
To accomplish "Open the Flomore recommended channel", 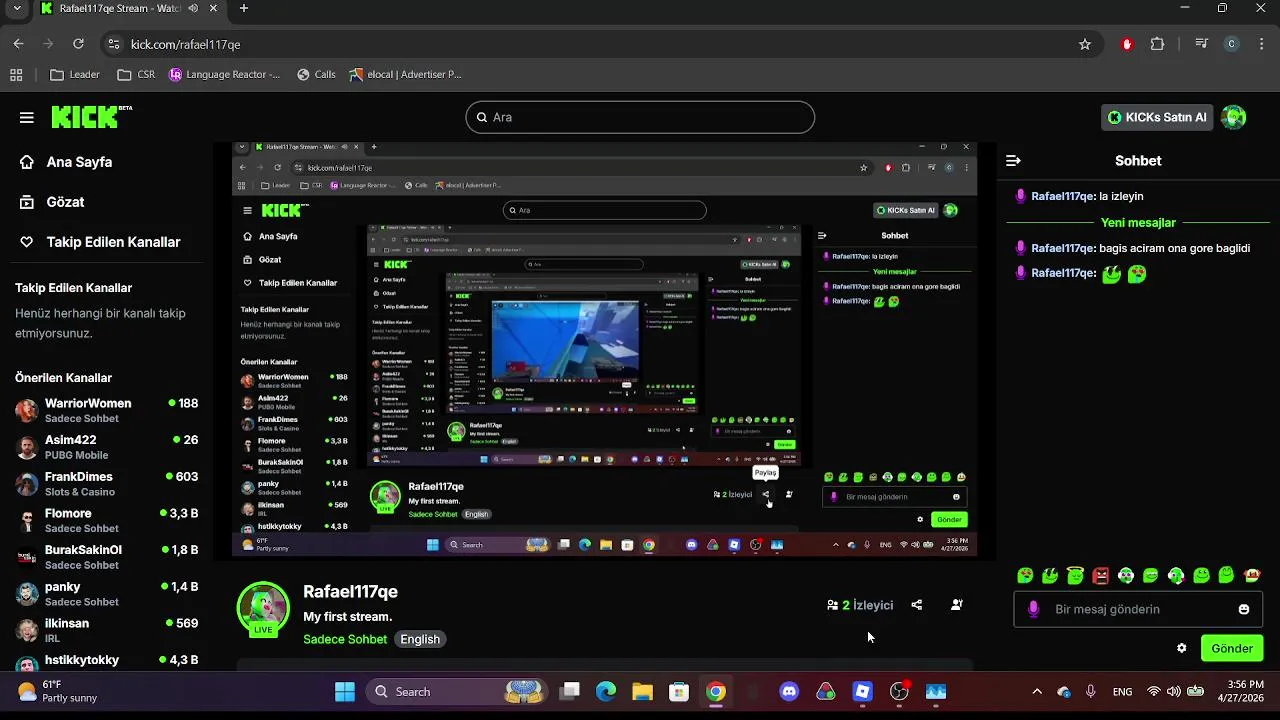I will point(107,520).
